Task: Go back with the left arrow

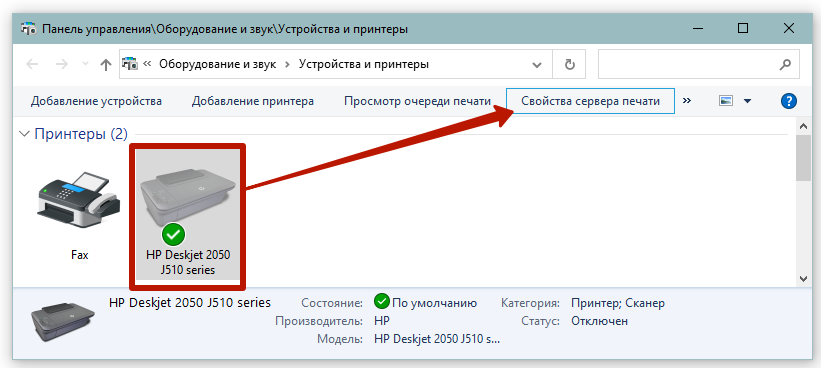Action: point(32,64)
